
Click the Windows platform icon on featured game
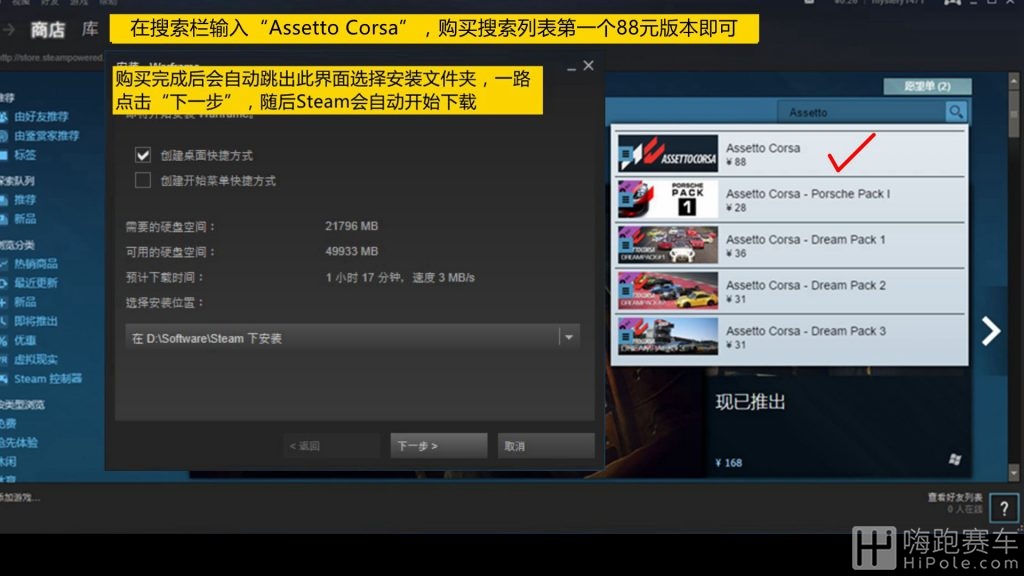point(955,460)
